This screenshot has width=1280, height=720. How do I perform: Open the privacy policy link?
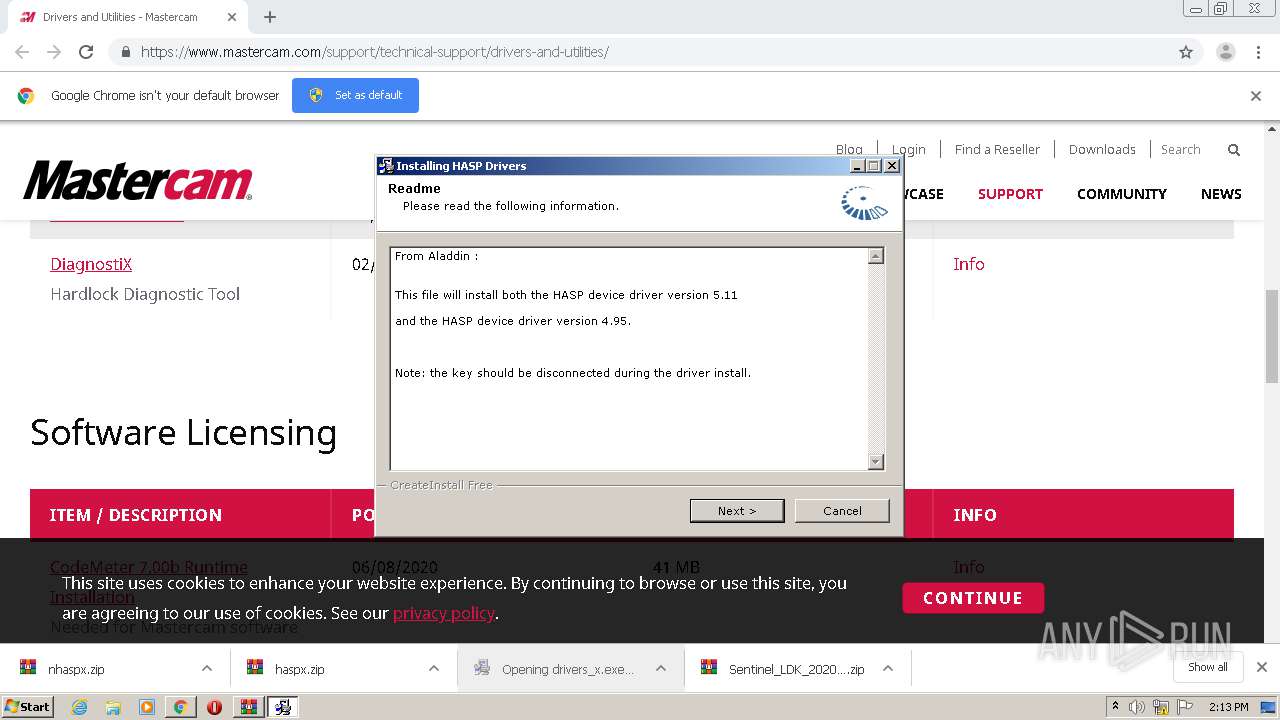pos(444,613)
